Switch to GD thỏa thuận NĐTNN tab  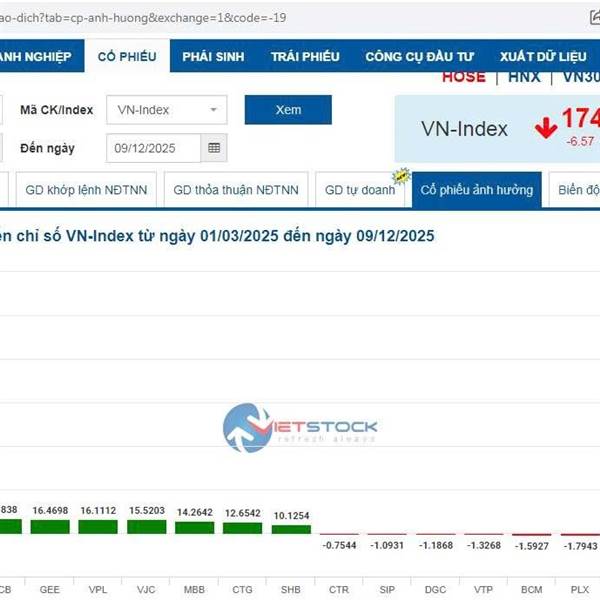click(236, 190)
